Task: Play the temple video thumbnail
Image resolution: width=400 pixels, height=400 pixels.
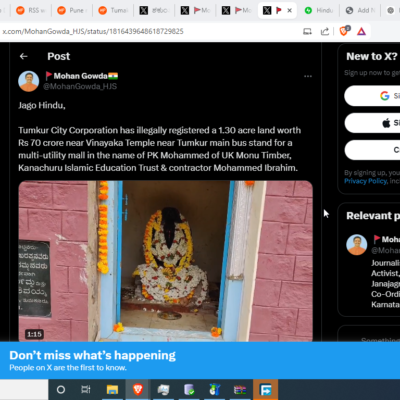Action: pyautogui.click(x=165, y=261)
